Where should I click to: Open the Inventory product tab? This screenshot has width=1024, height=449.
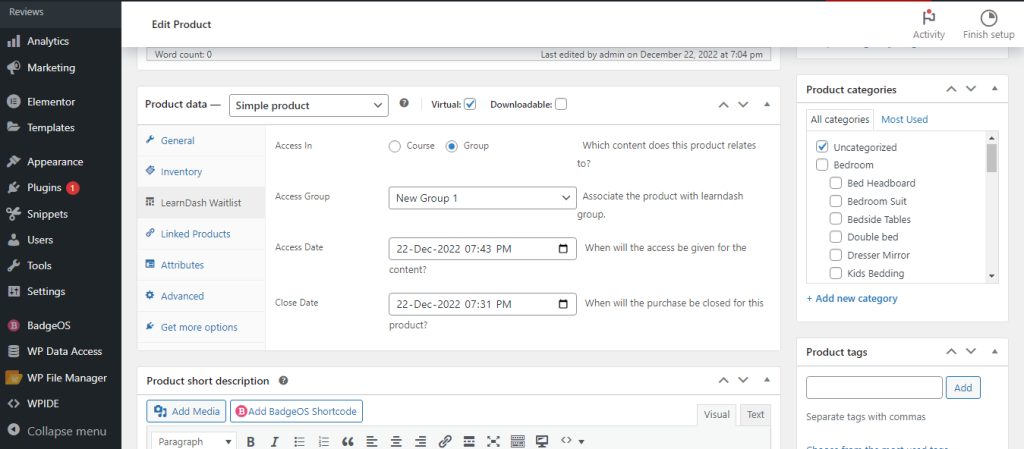(x=201, y=172)
